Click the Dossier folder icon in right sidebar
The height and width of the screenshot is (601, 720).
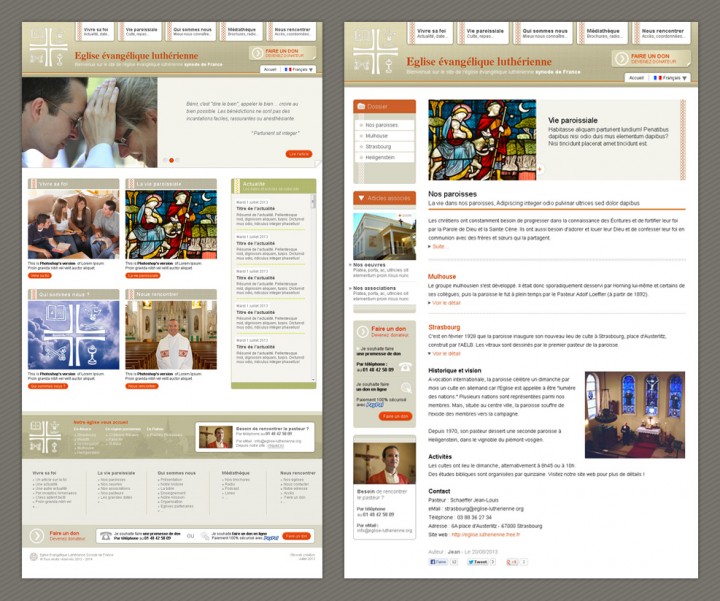361,105
